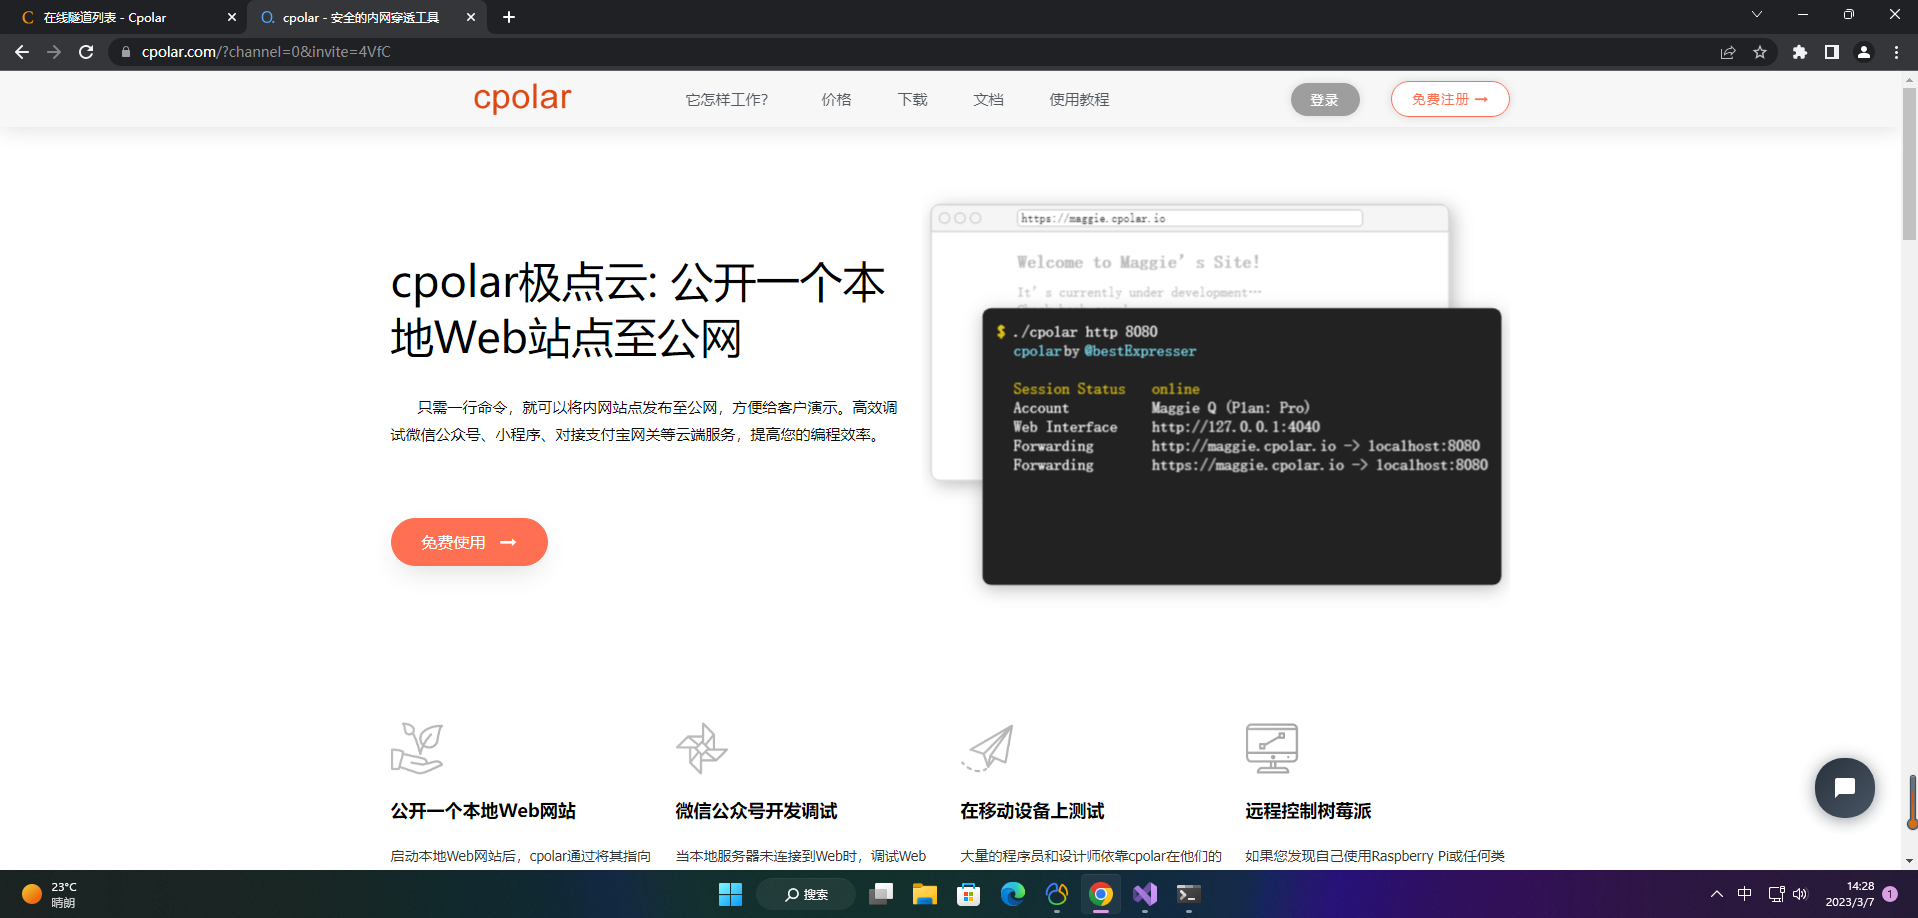Expand the Chrome tab search chevron

[1757, 14]
